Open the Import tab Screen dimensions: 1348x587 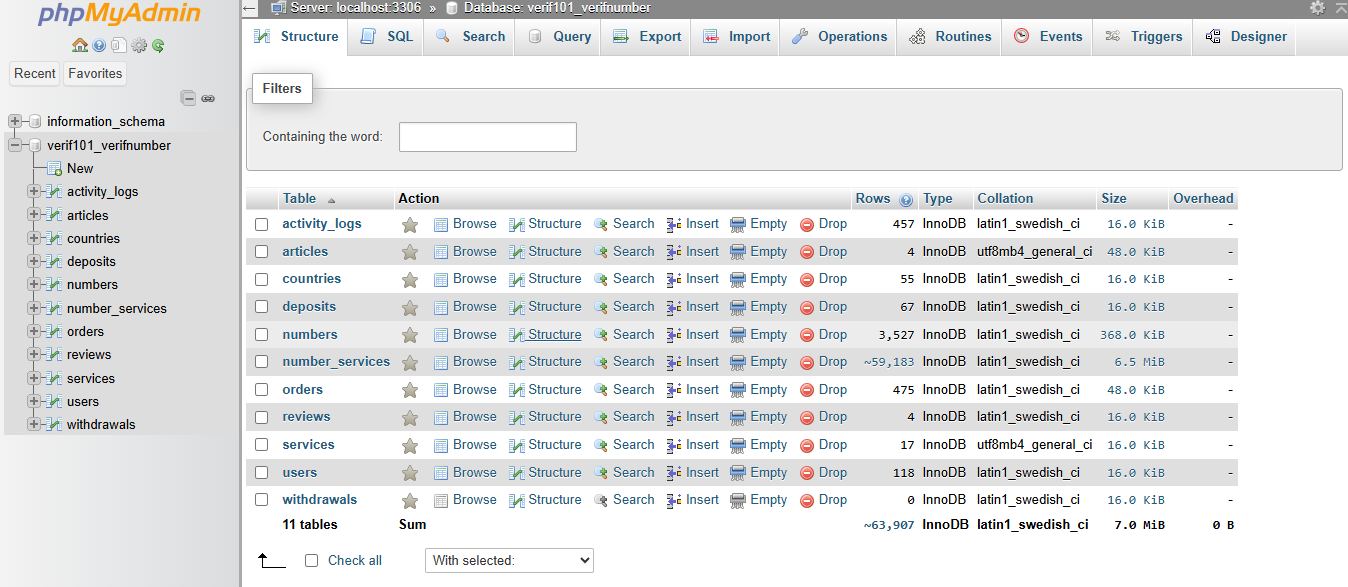(736, 37)
